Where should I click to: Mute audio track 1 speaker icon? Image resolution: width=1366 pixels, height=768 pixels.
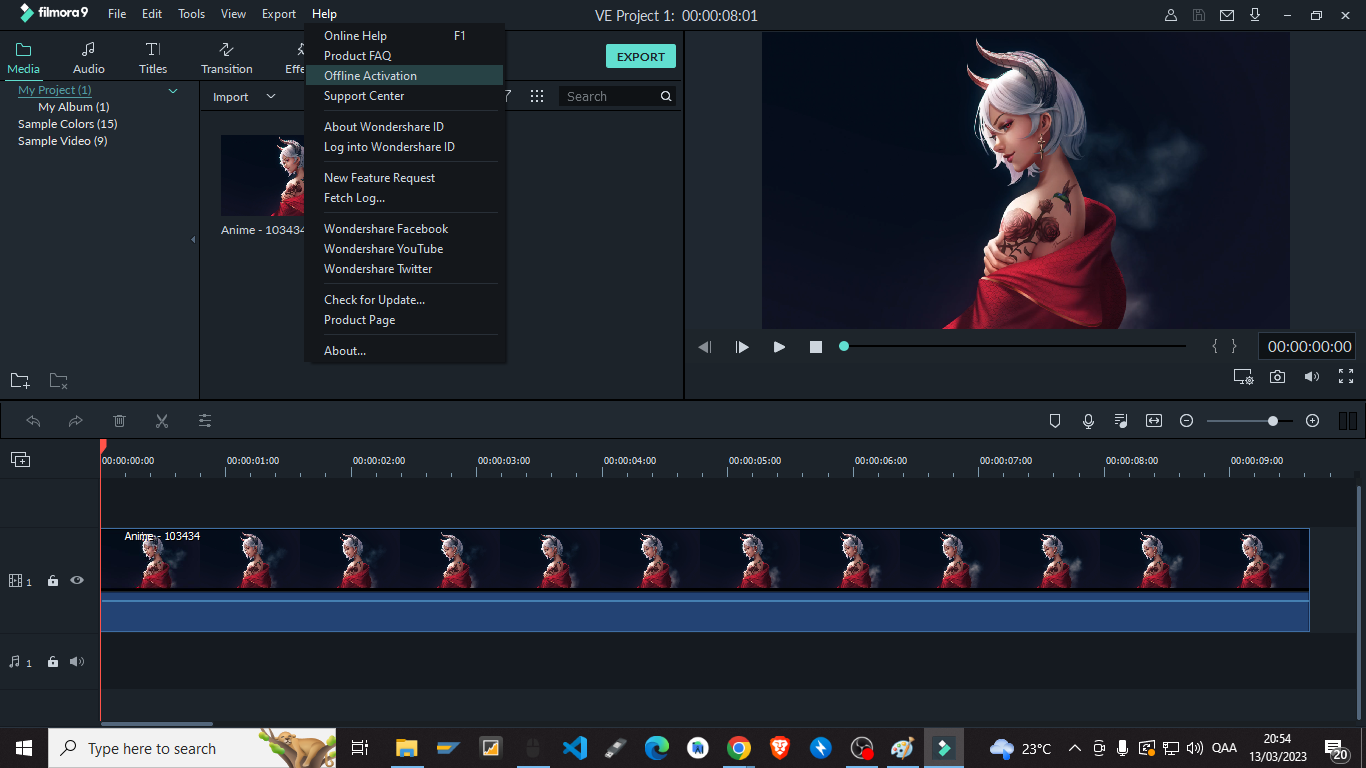pyautogui.click(x=77, y=662)
